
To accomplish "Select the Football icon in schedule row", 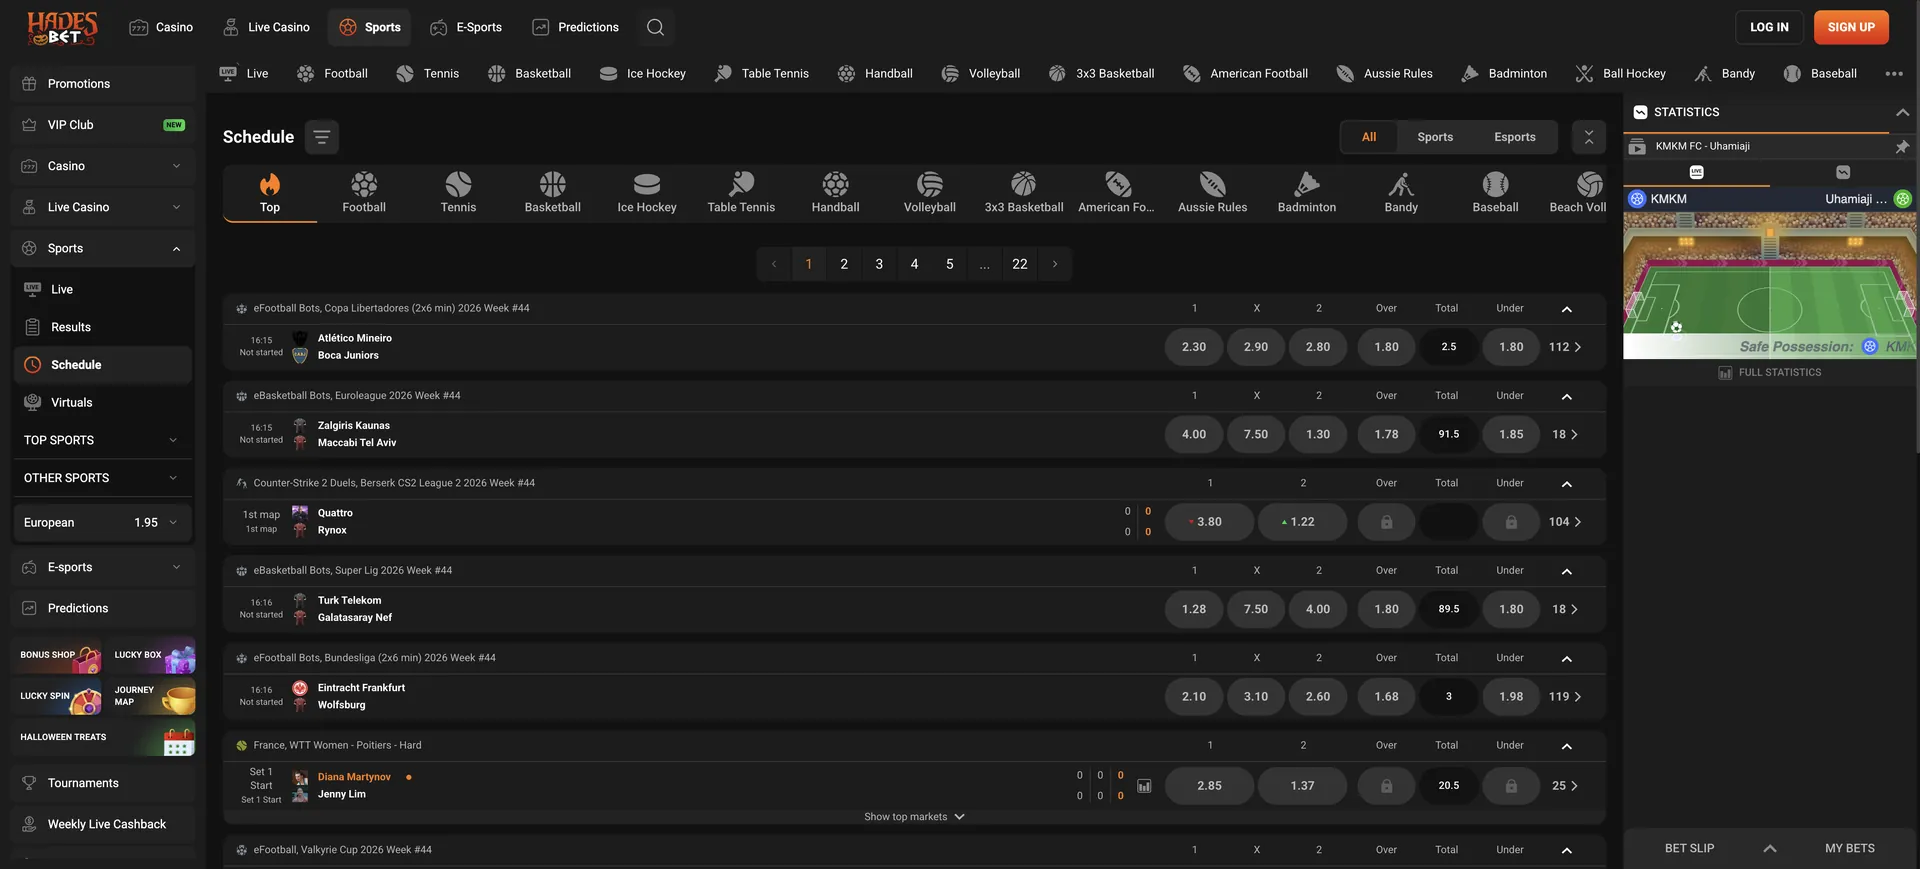I will (x=364, y=184).
